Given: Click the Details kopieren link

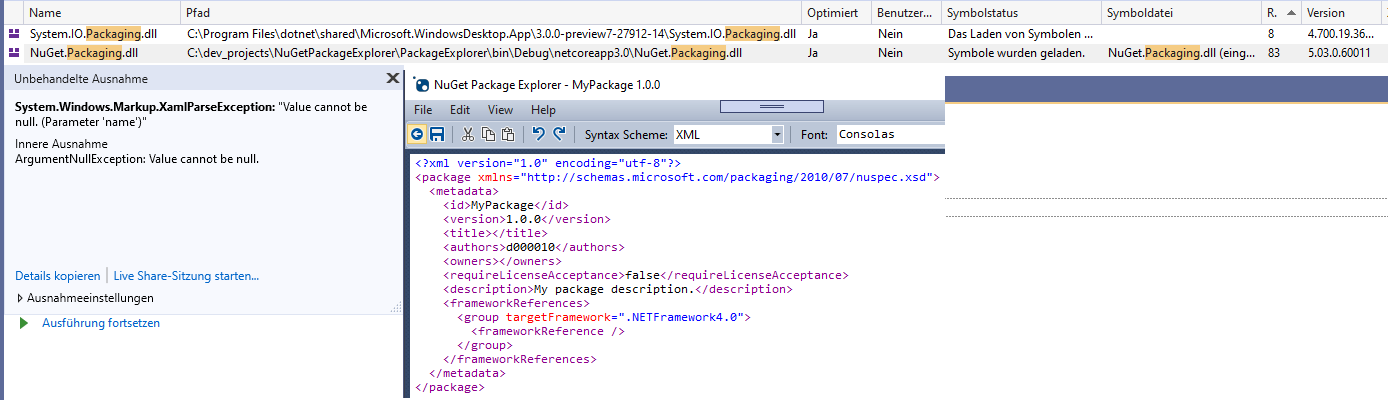Looking at the screenshot, I should (58, 276).
